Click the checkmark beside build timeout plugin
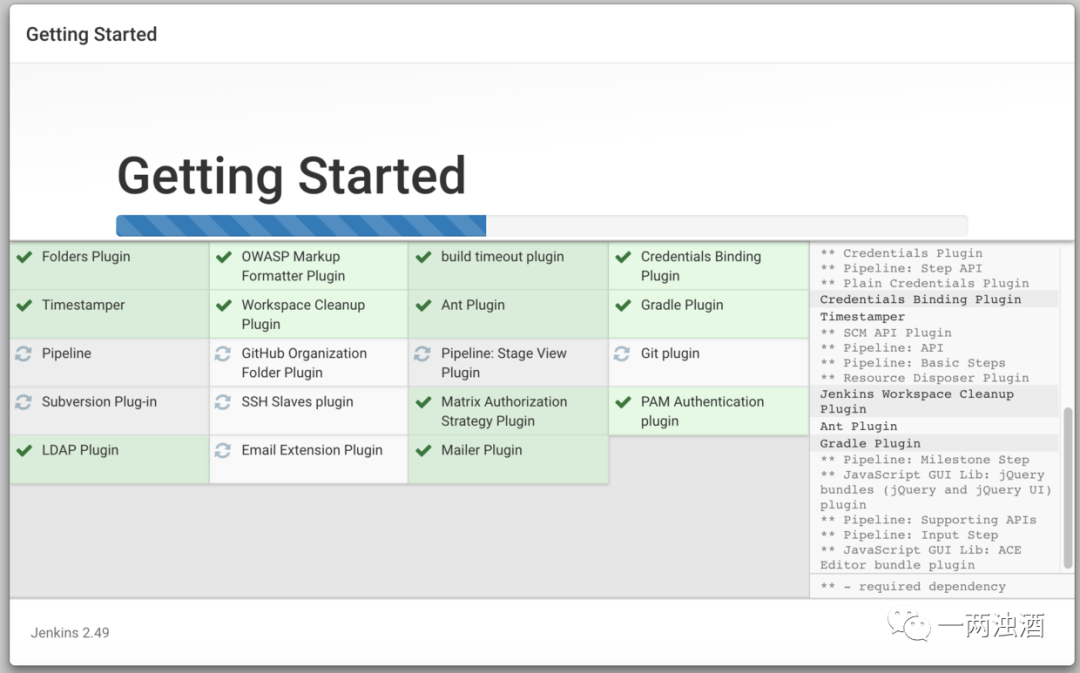The width and height of the screenshot is (1080, 673). (x=424, y=257)
